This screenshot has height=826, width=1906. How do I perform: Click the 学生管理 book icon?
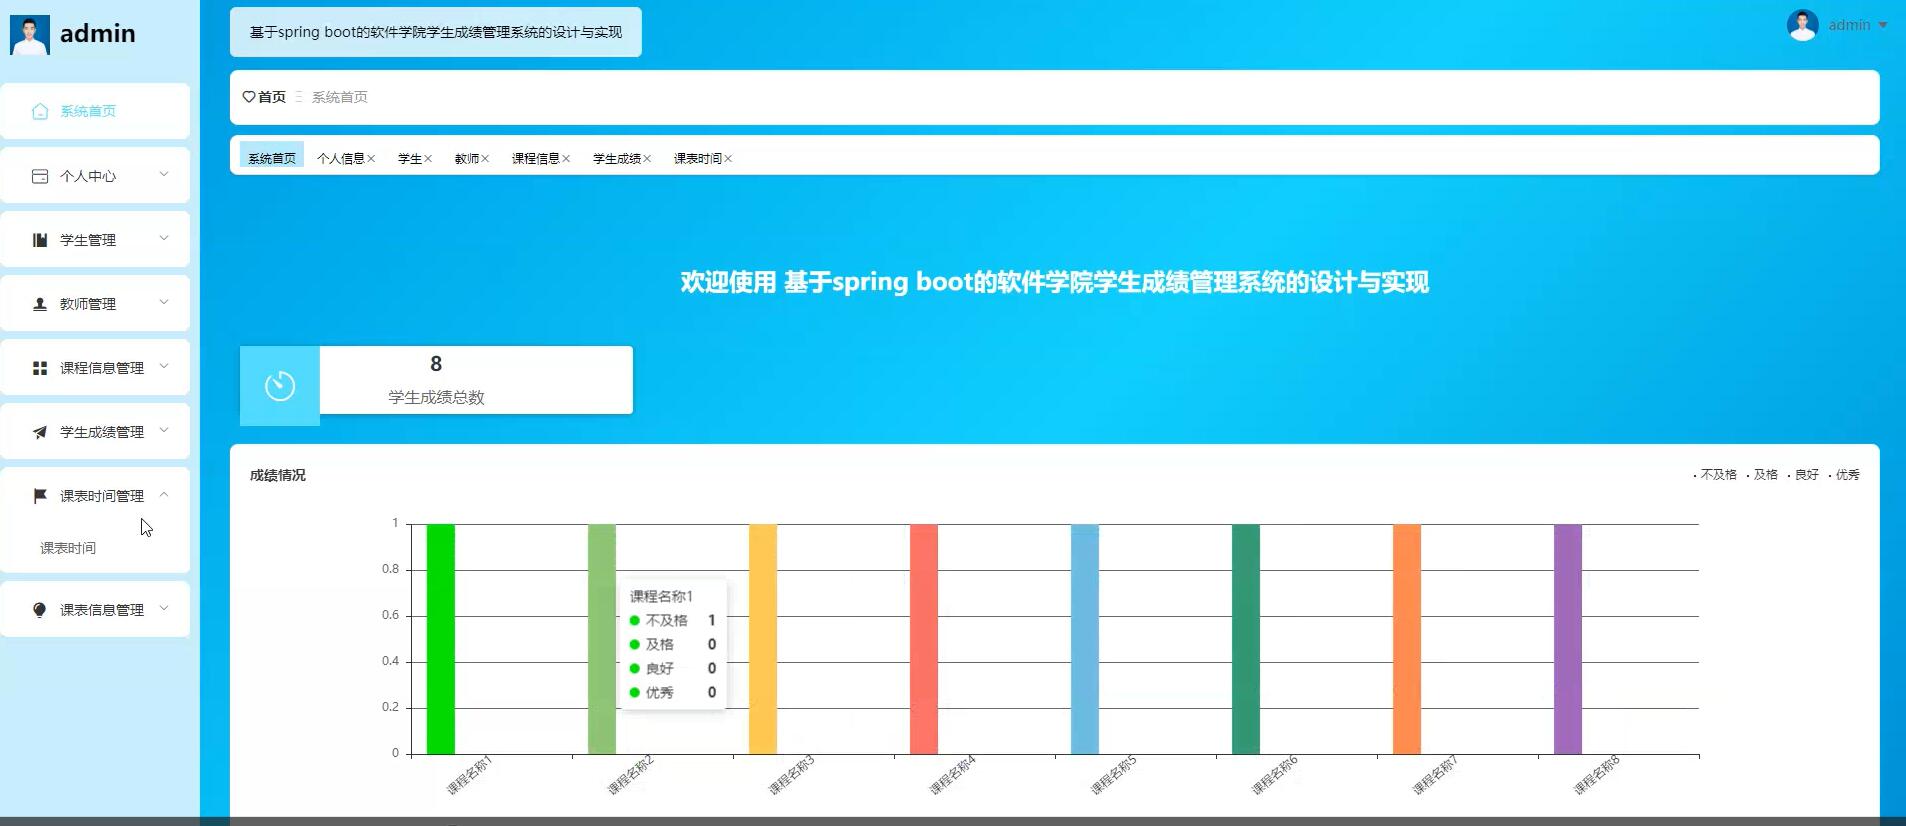coord(40,240)
